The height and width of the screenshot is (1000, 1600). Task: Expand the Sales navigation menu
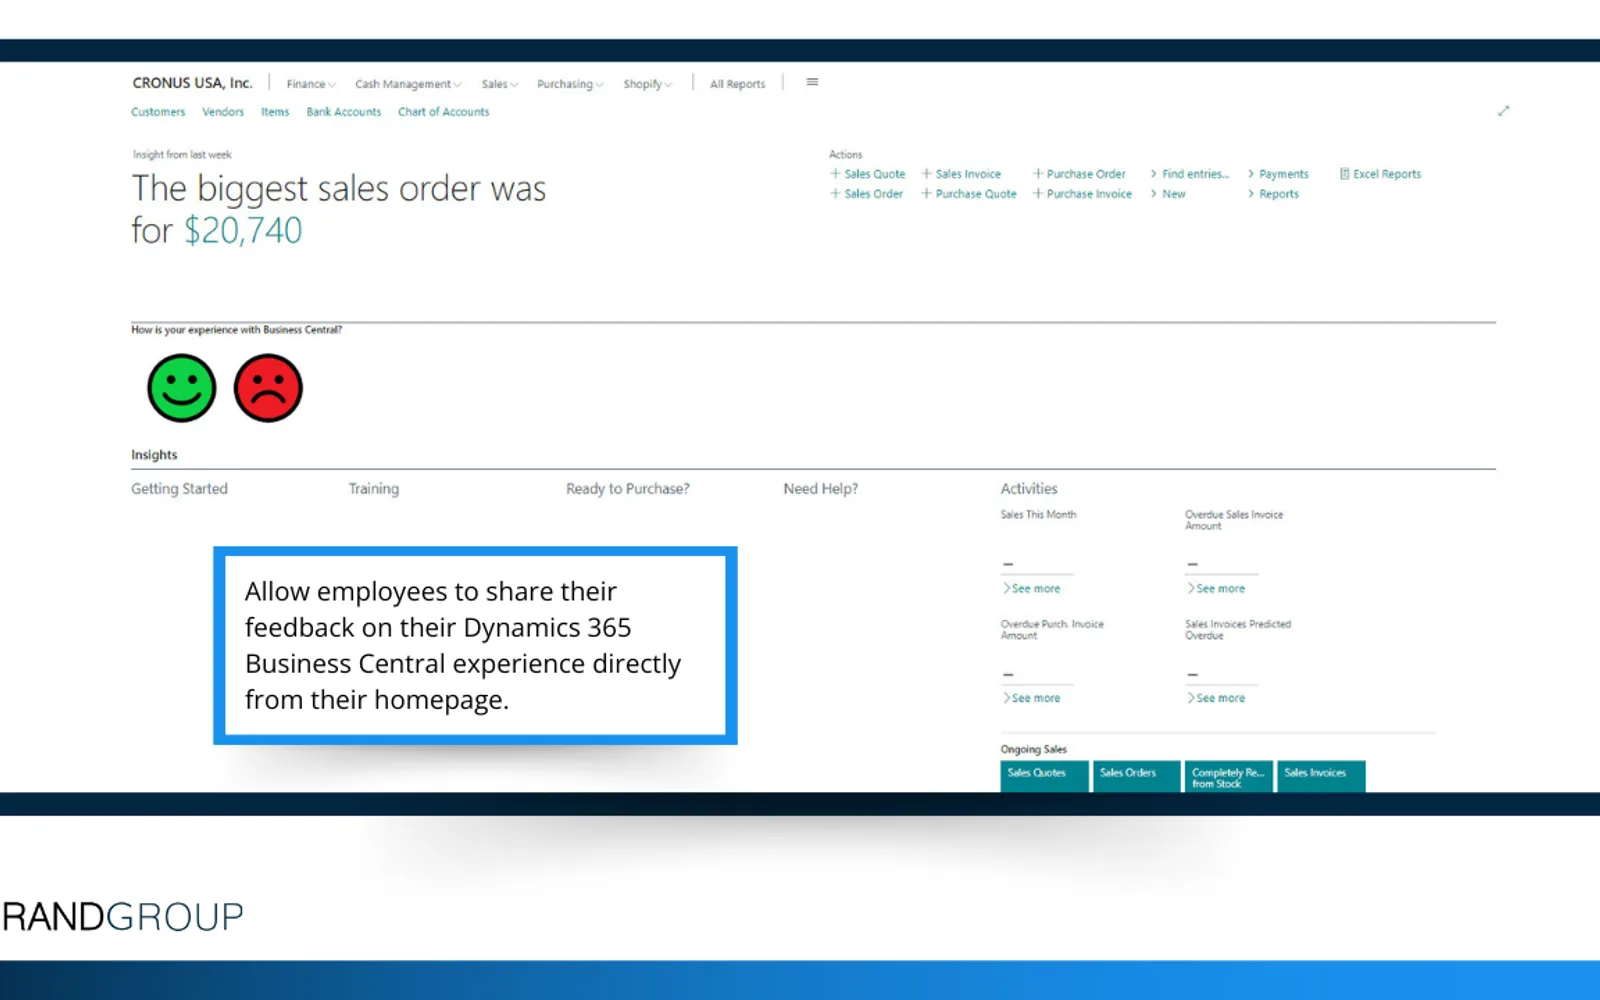coord(500,84)
